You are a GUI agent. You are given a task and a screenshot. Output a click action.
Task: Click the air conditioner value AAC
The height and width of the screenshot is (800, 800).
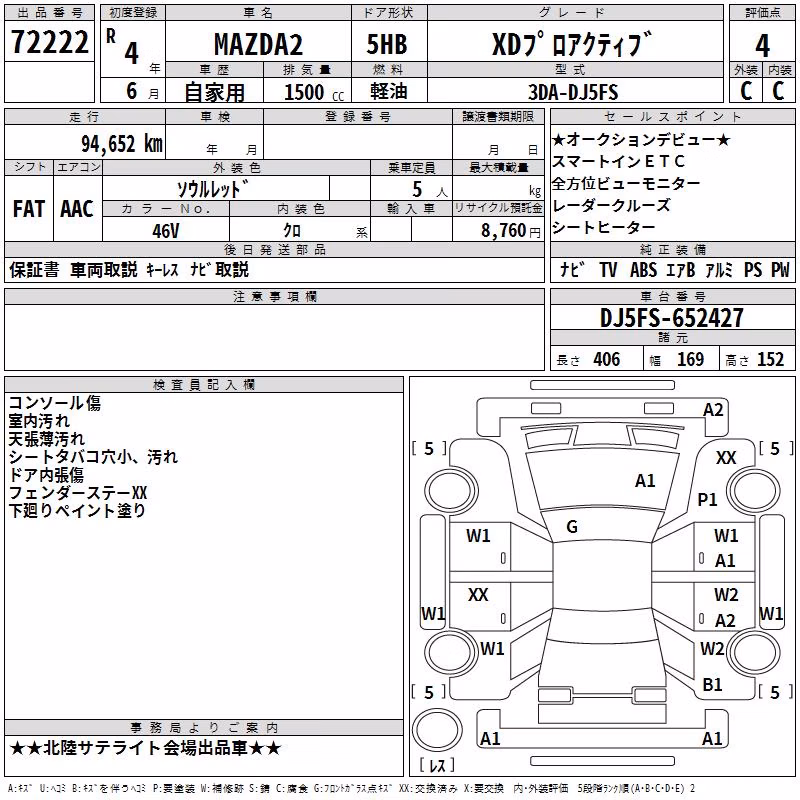(77, 209)
